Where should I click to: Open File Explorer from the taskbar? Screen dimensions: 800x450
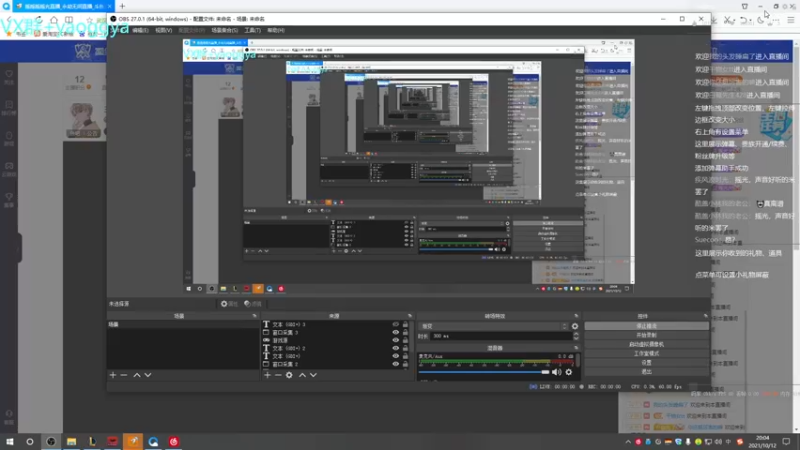[71, 441]
